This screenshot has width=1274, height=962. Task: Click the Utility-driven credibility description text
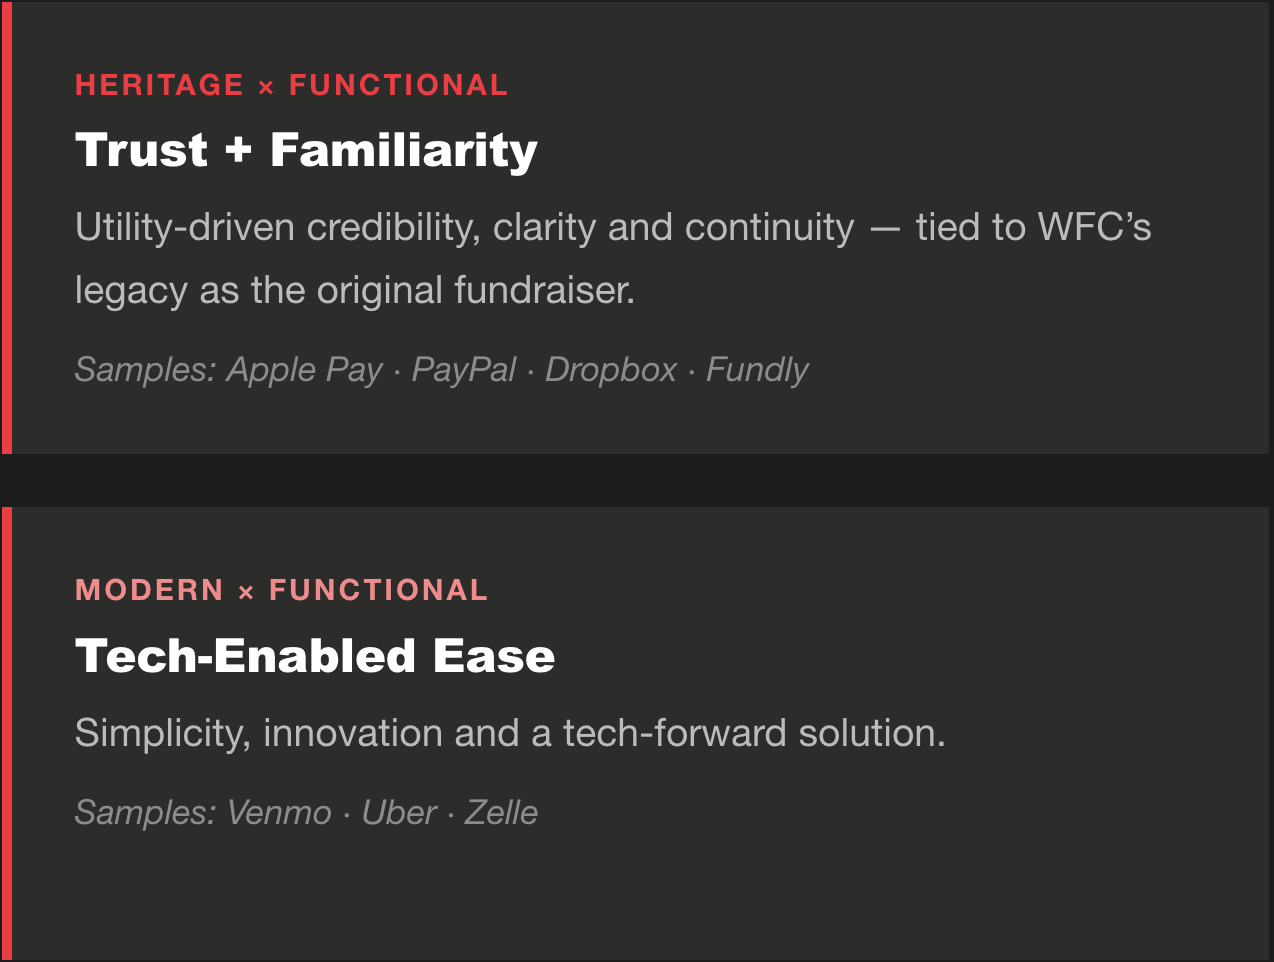click(613, 258)
